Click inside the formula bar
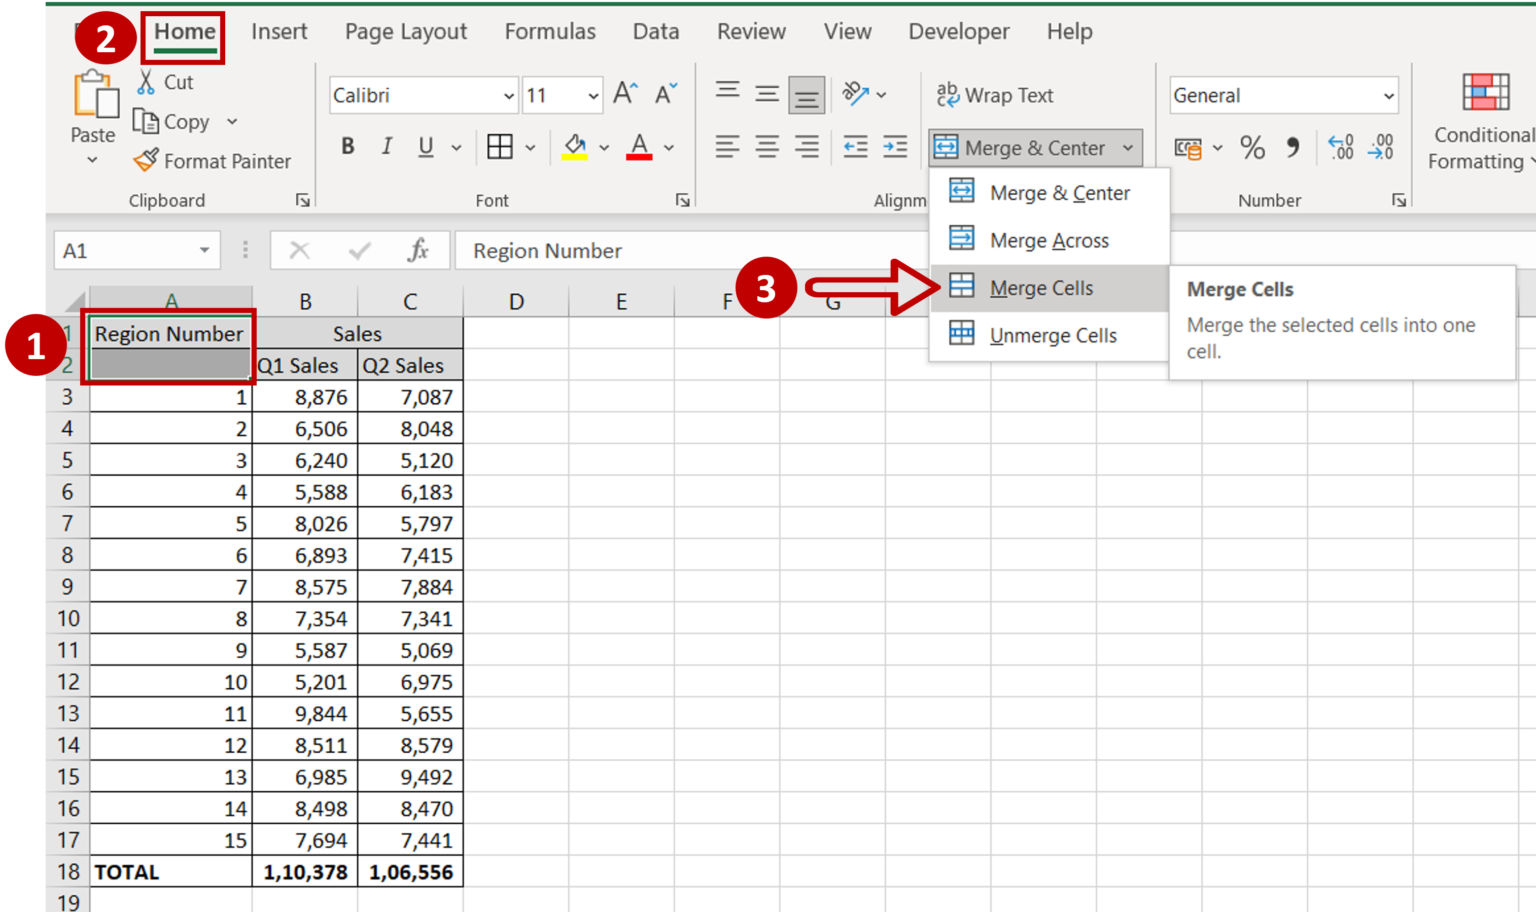This screenshot has height=912, width=1536. 700,250
